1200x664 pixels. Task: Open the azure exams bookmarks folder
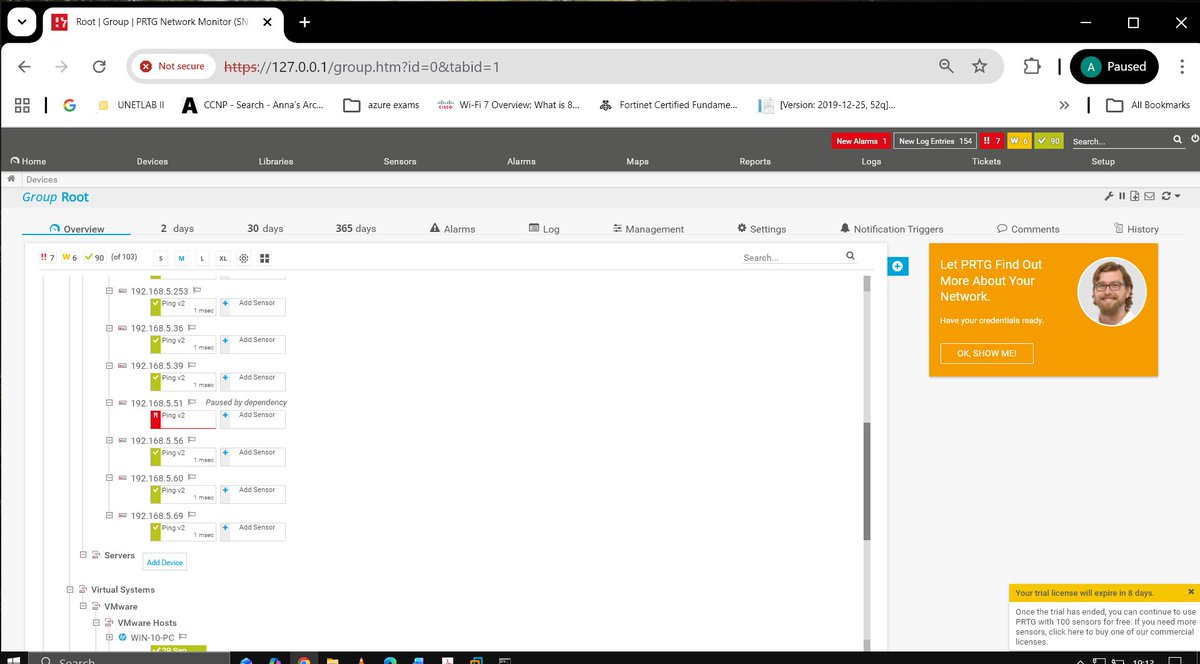[x=381, y=105]
